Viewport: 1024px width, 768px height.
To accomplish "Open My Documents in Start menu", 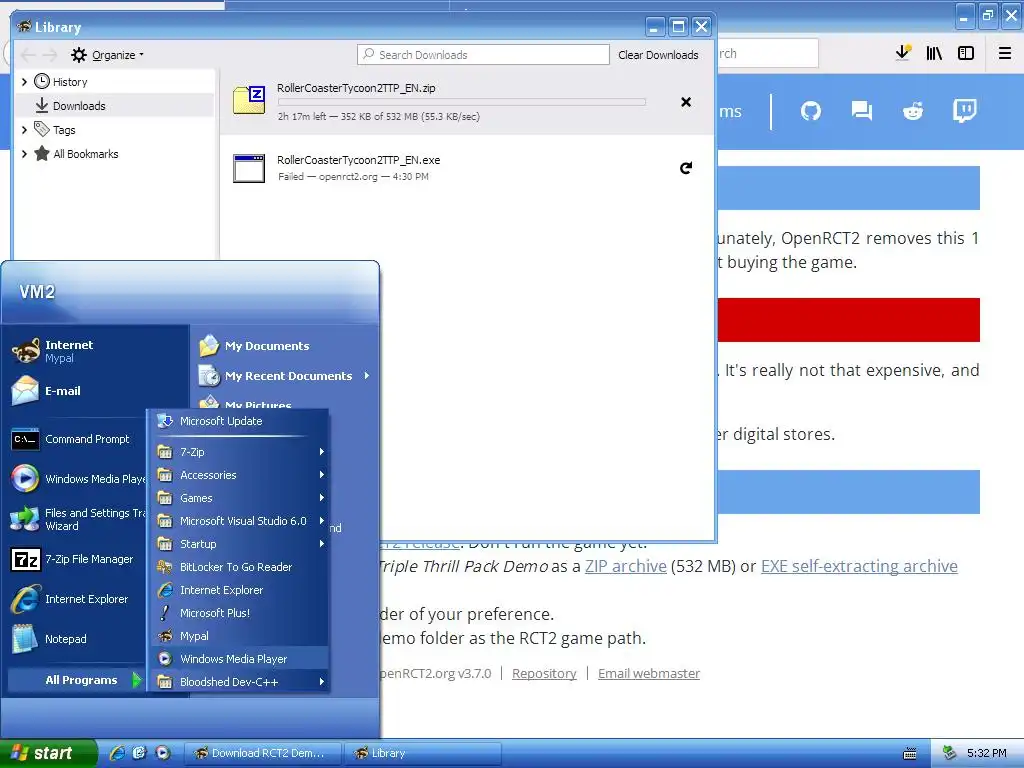I will [285, 345].
